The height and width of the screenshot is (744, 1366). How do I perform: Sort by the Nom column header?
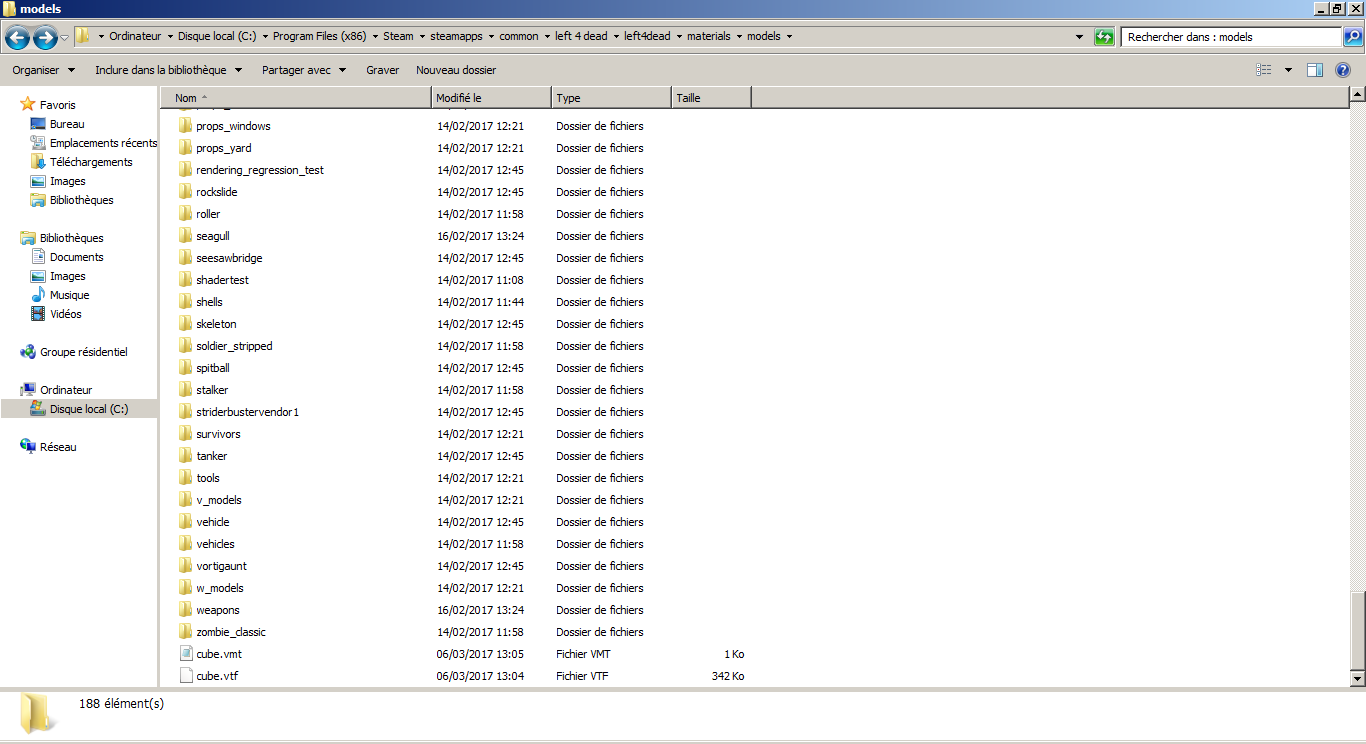pos(296,98)
